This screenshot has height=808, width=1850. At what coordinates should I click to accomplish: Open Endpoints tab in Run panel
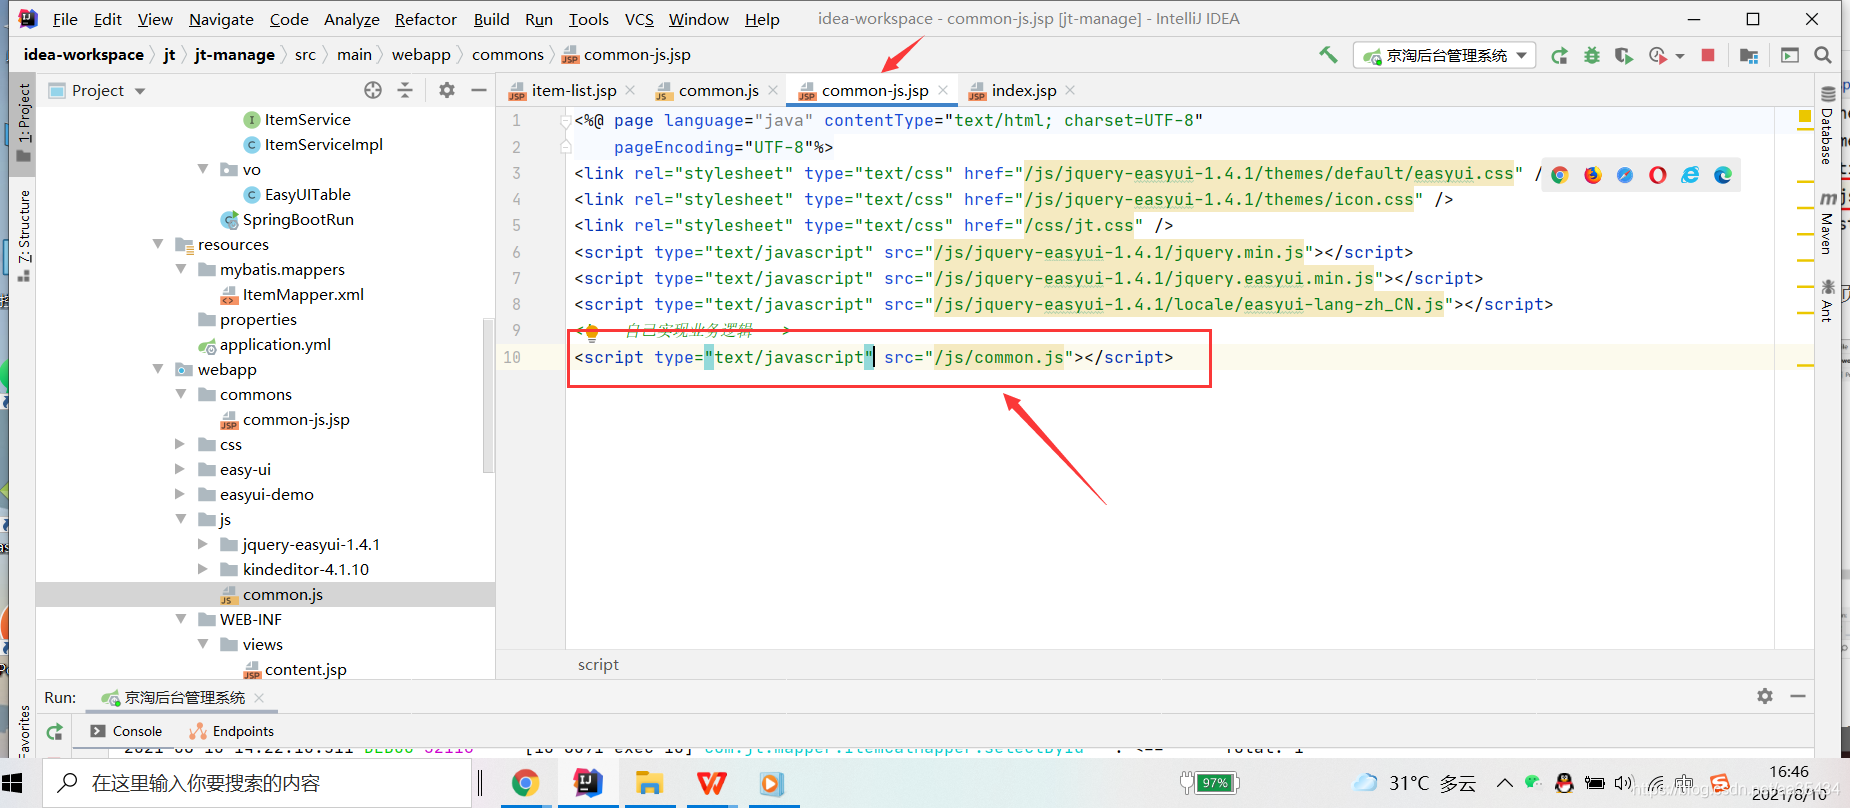231,731
